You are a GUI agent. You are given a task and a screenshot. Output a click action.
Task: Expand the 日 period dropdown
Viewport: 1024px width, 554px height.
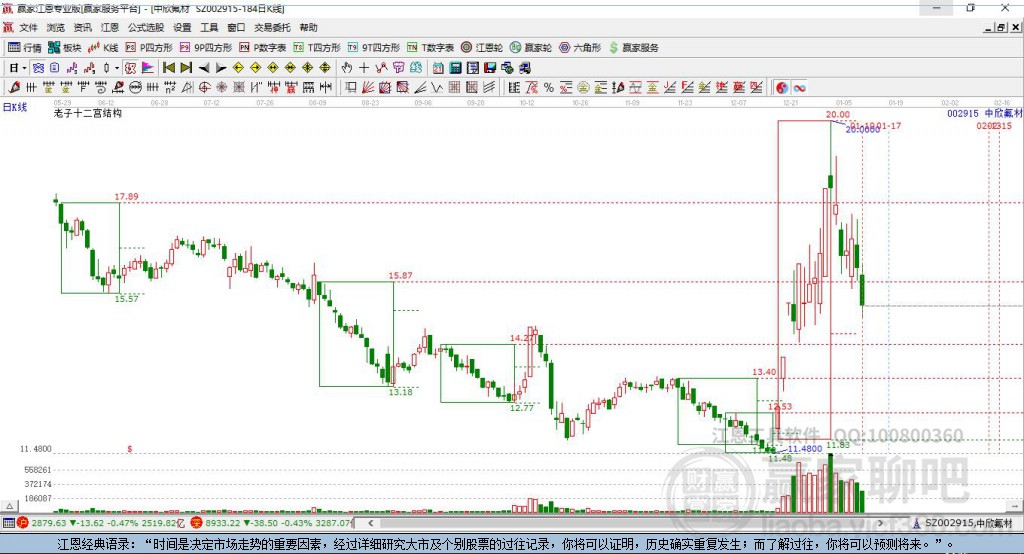(24, 68)
